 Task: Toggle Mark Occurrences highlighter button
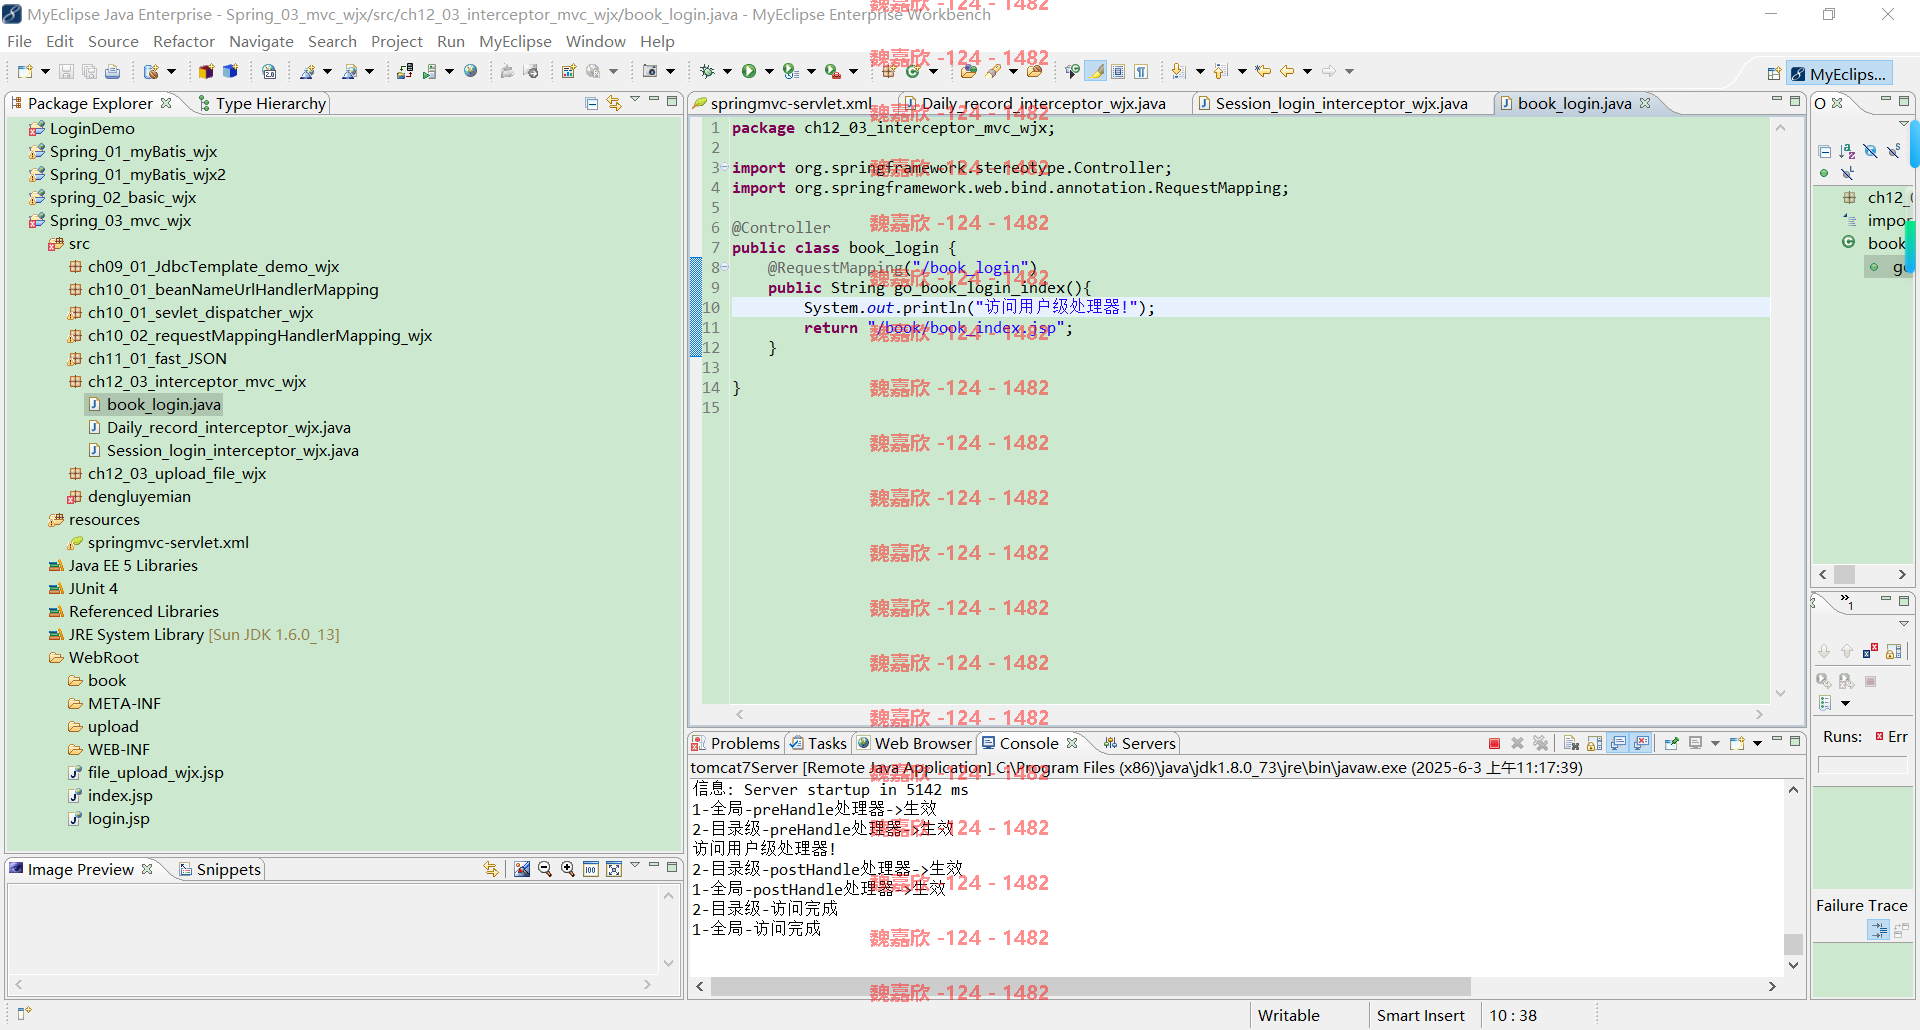click(1096, 71)
